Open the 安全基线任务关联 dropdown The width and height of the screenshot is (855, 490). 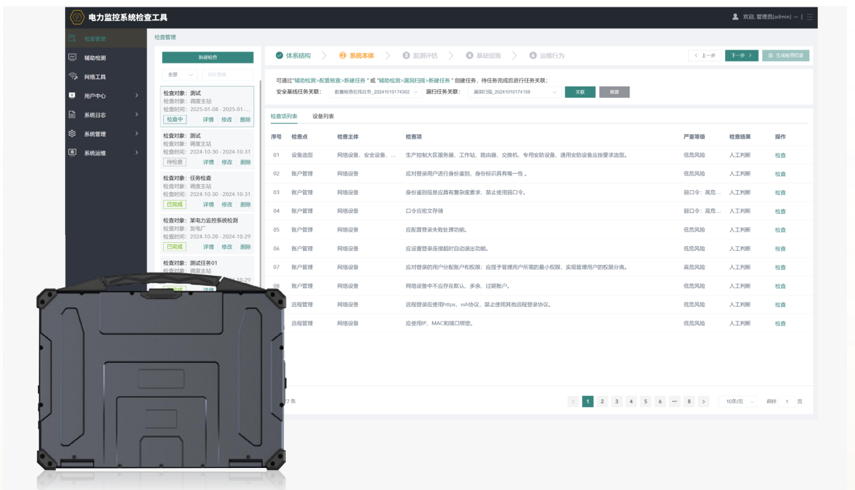[376, 92]
